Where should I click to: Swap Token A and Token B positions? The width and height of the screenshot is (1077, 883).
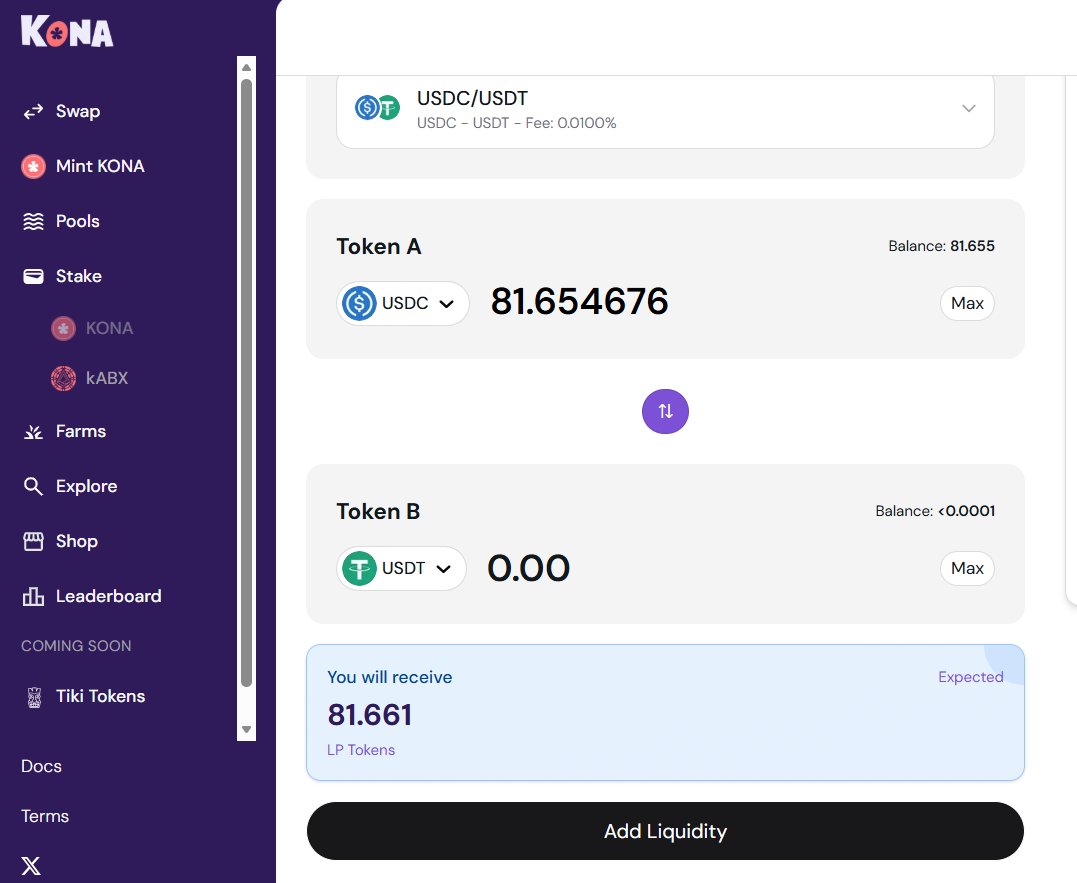pos(665,411)
